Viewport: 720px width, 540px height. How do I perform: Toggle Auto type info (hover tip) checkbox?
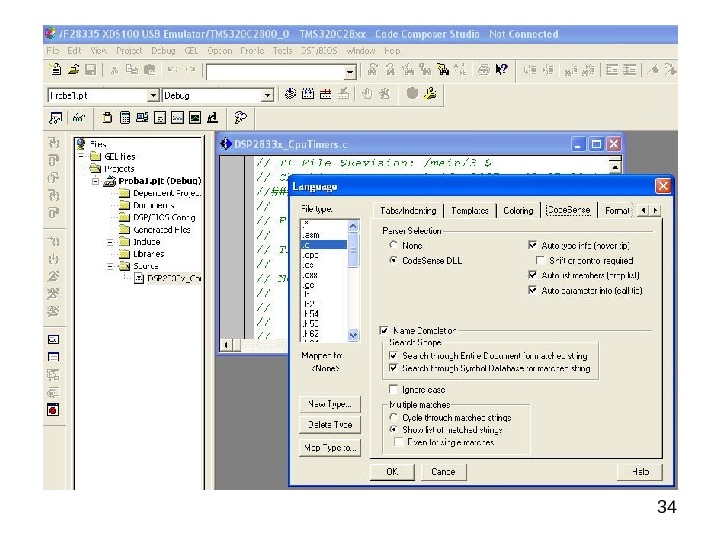point(532,245)
